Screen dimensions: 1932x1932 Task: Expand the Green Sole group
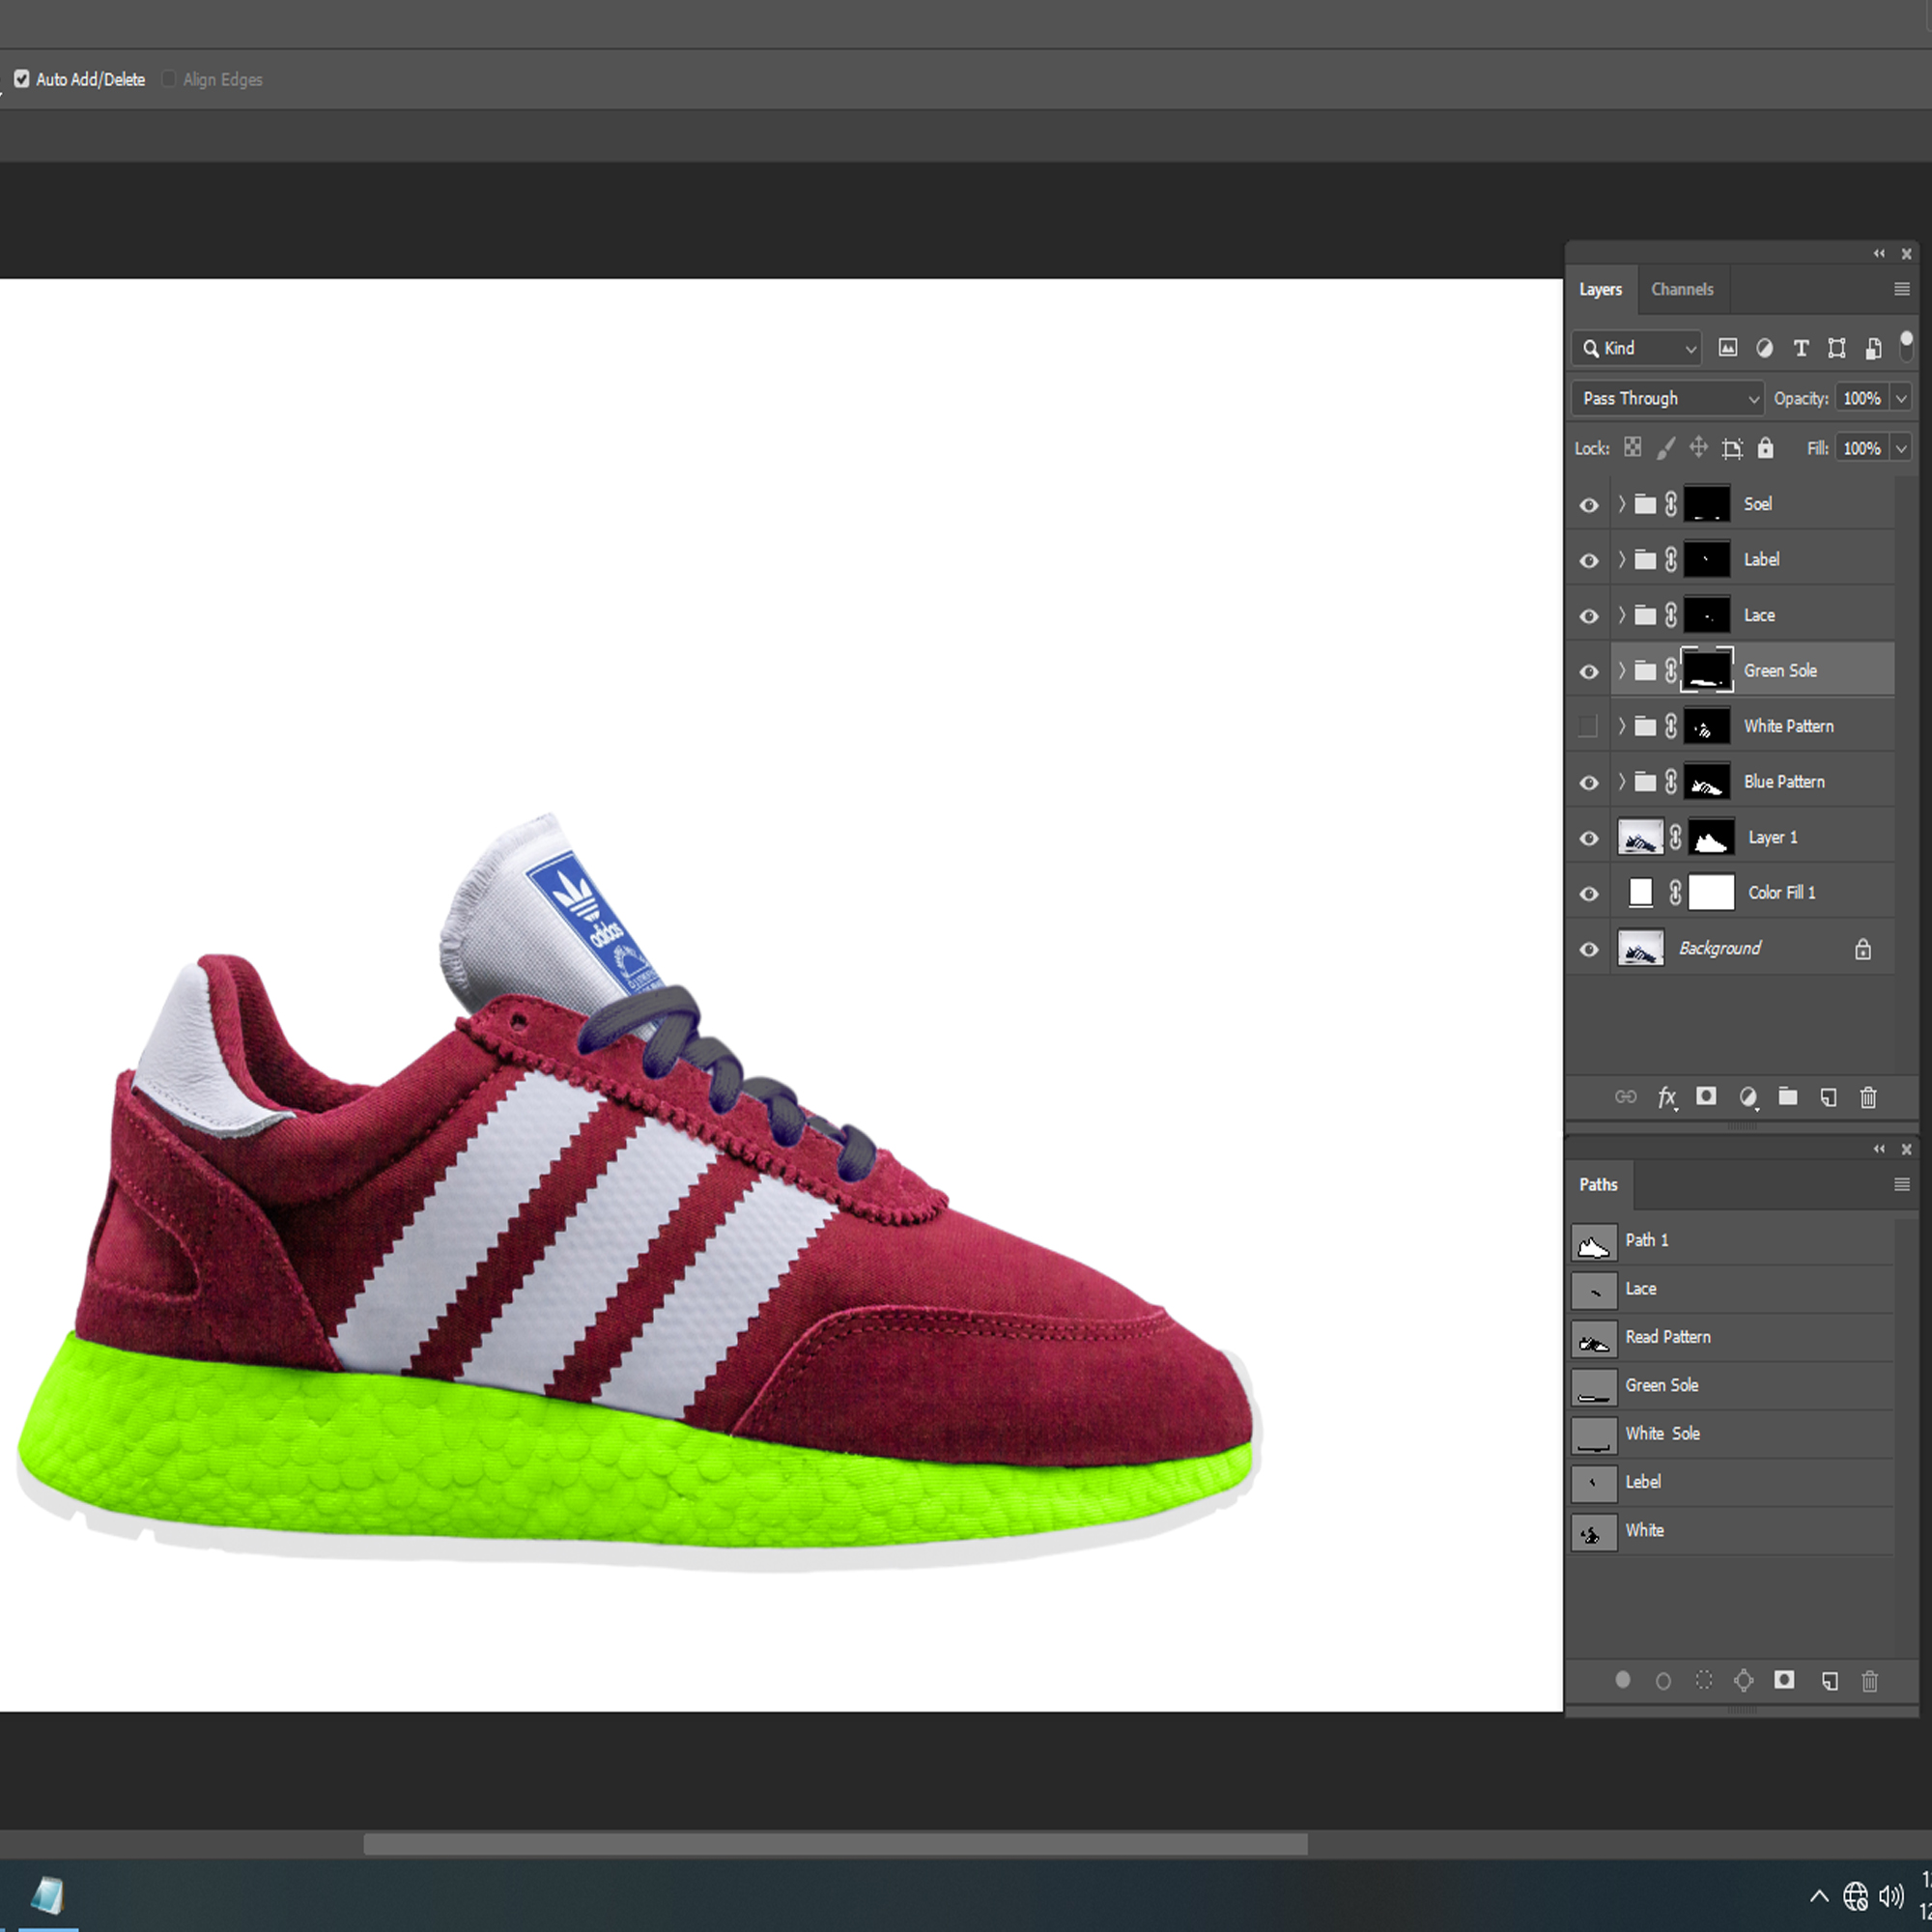(x=1621, y=671)
